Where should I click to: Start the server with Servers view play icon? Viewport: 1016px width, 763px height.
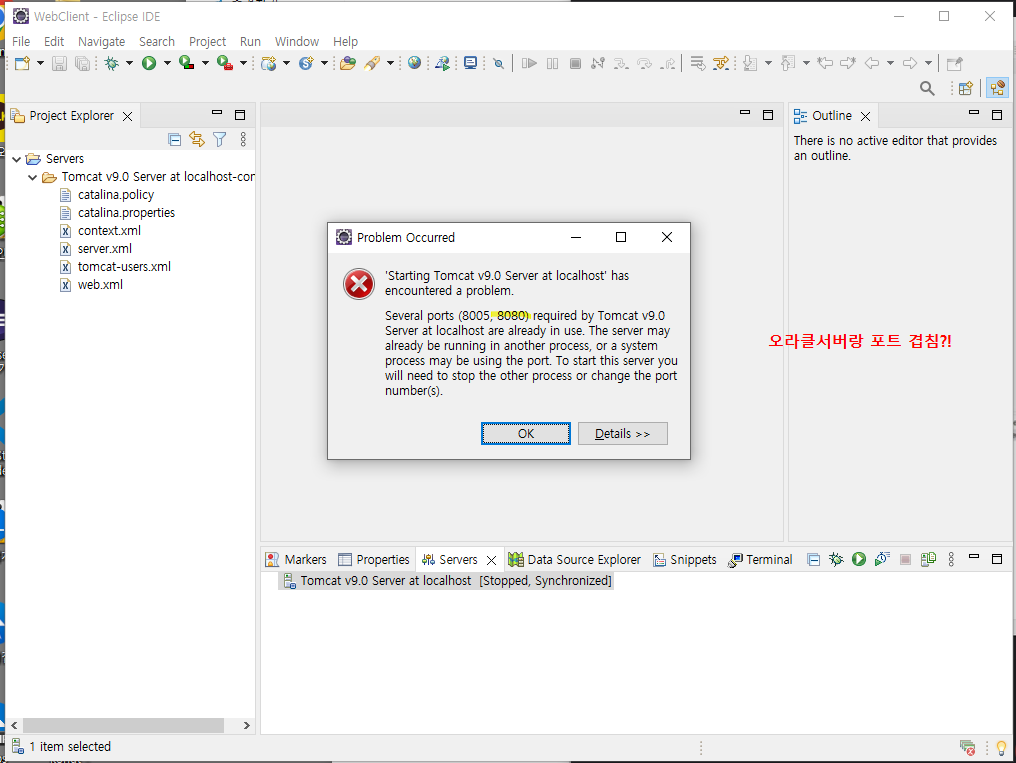(859, 559)
